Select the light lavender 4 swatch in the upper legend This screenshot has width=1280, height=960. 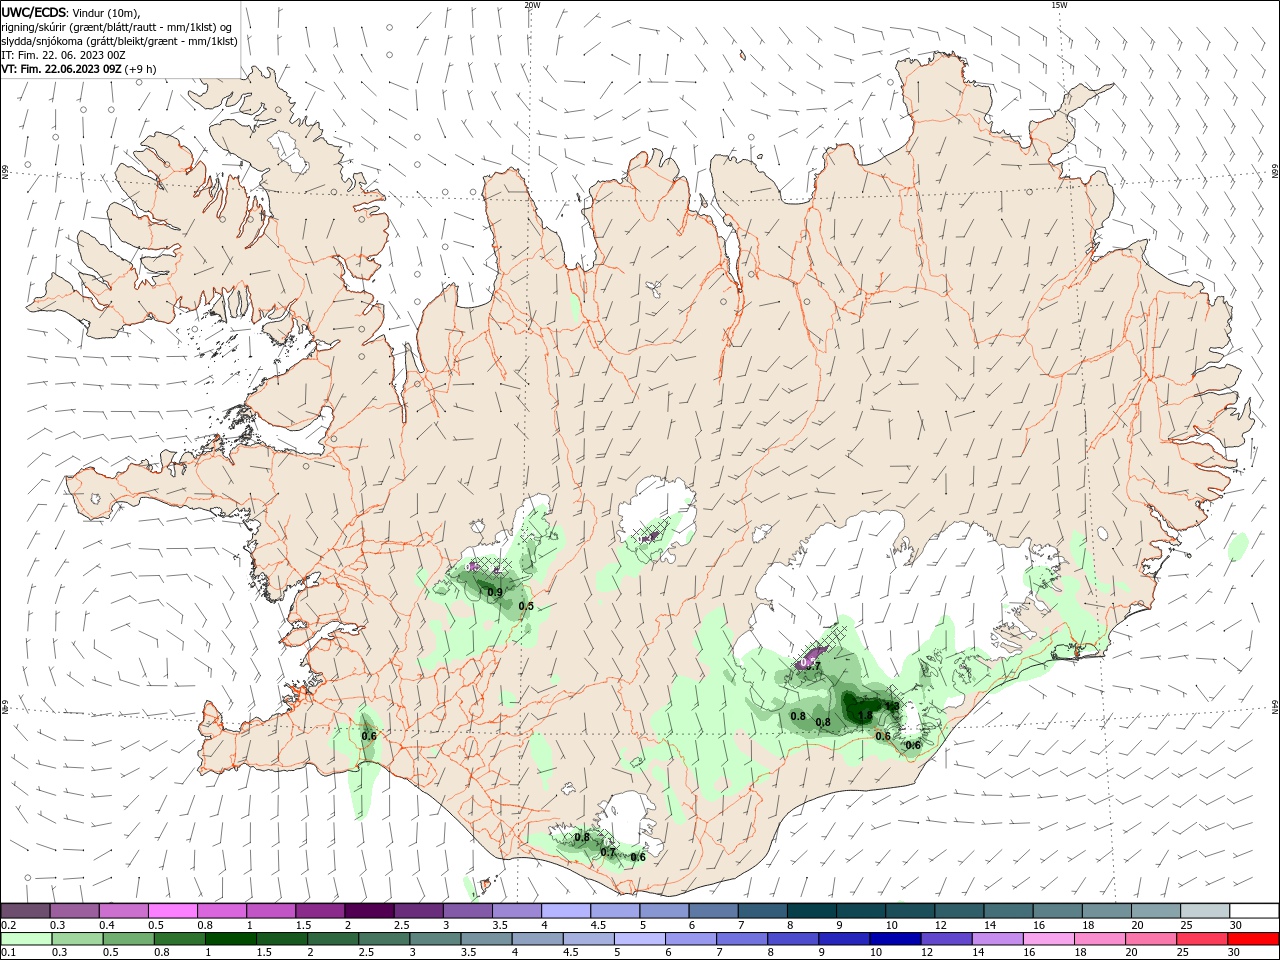pos(565,911)
